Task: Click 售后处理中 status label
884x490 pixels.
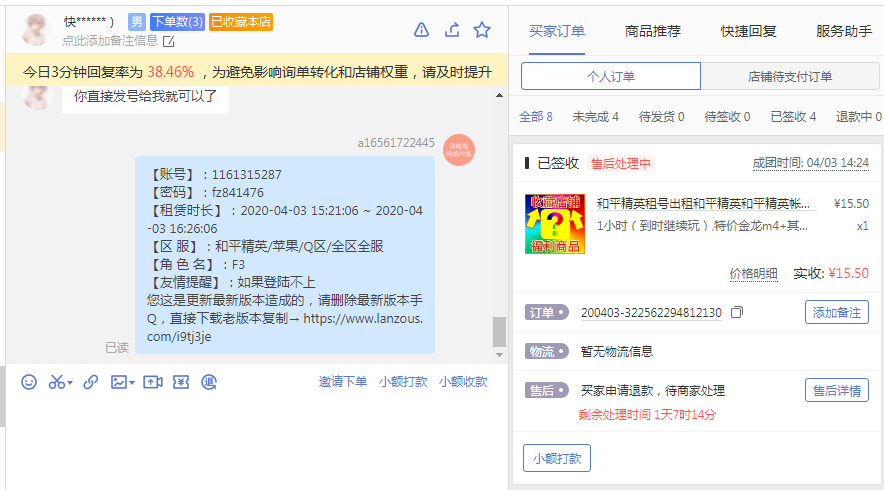Action: coord(621,164)
